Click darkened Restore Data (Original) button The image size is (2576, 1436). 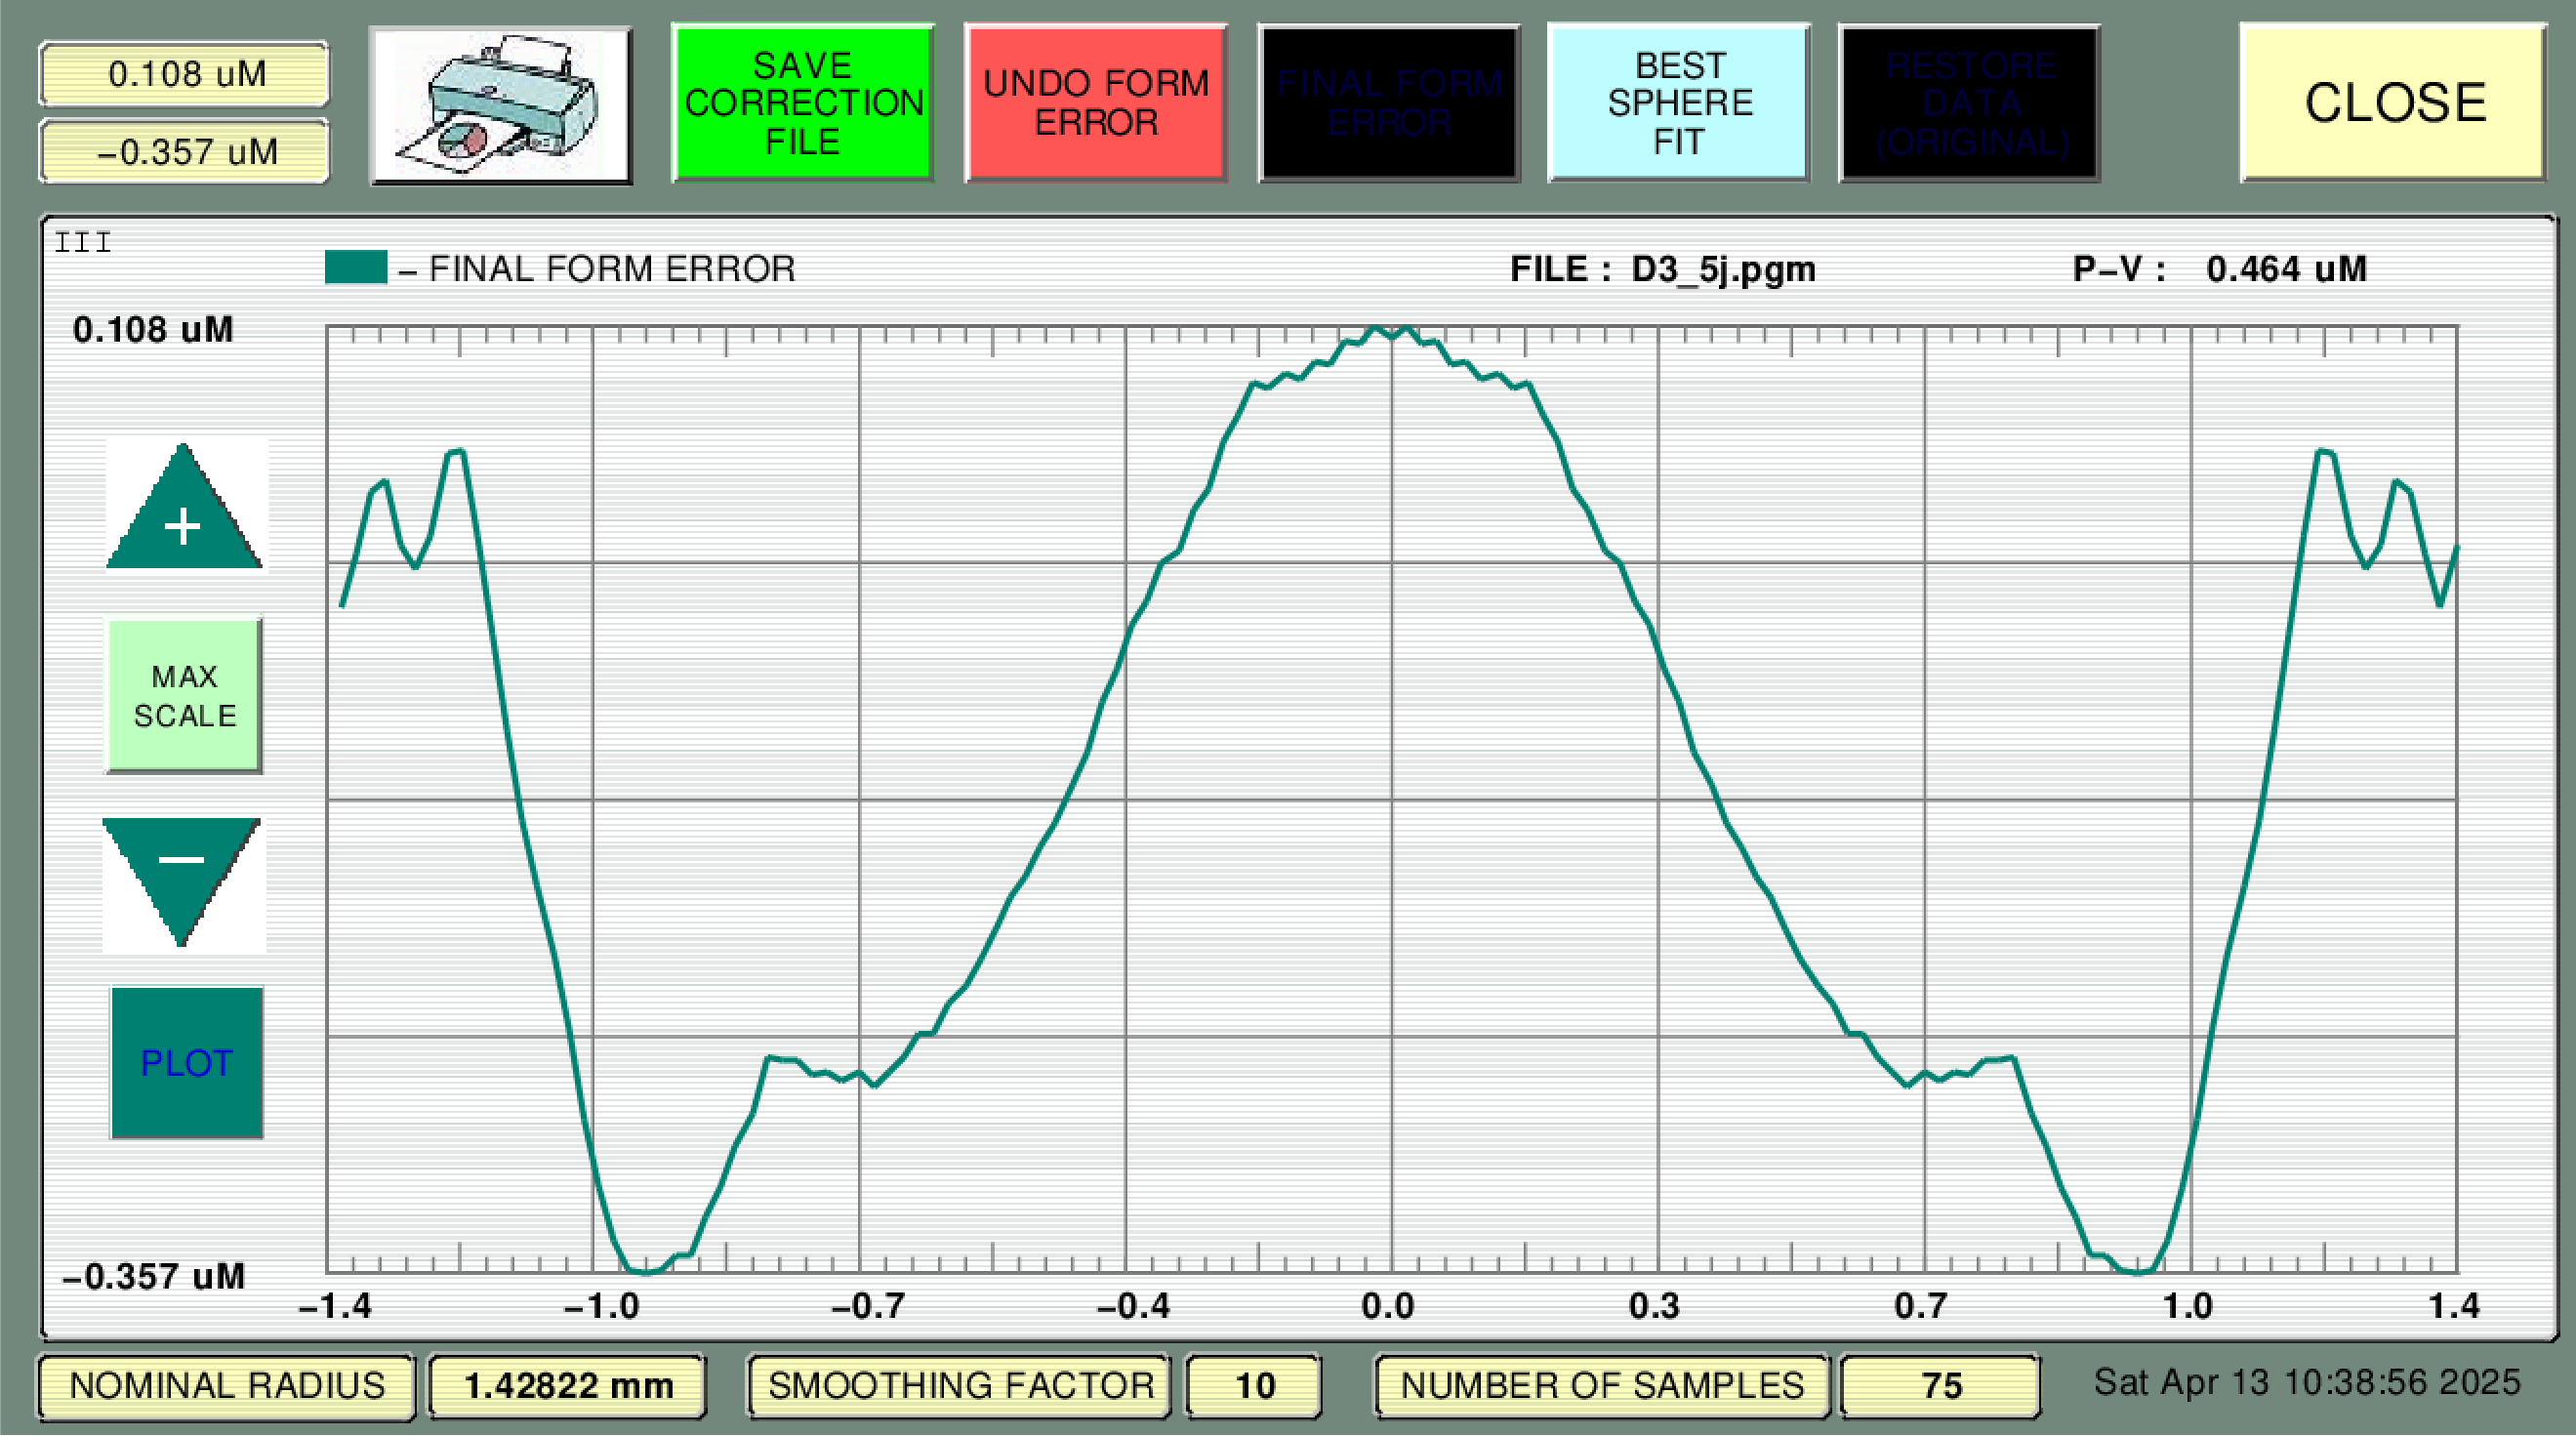1969,103
